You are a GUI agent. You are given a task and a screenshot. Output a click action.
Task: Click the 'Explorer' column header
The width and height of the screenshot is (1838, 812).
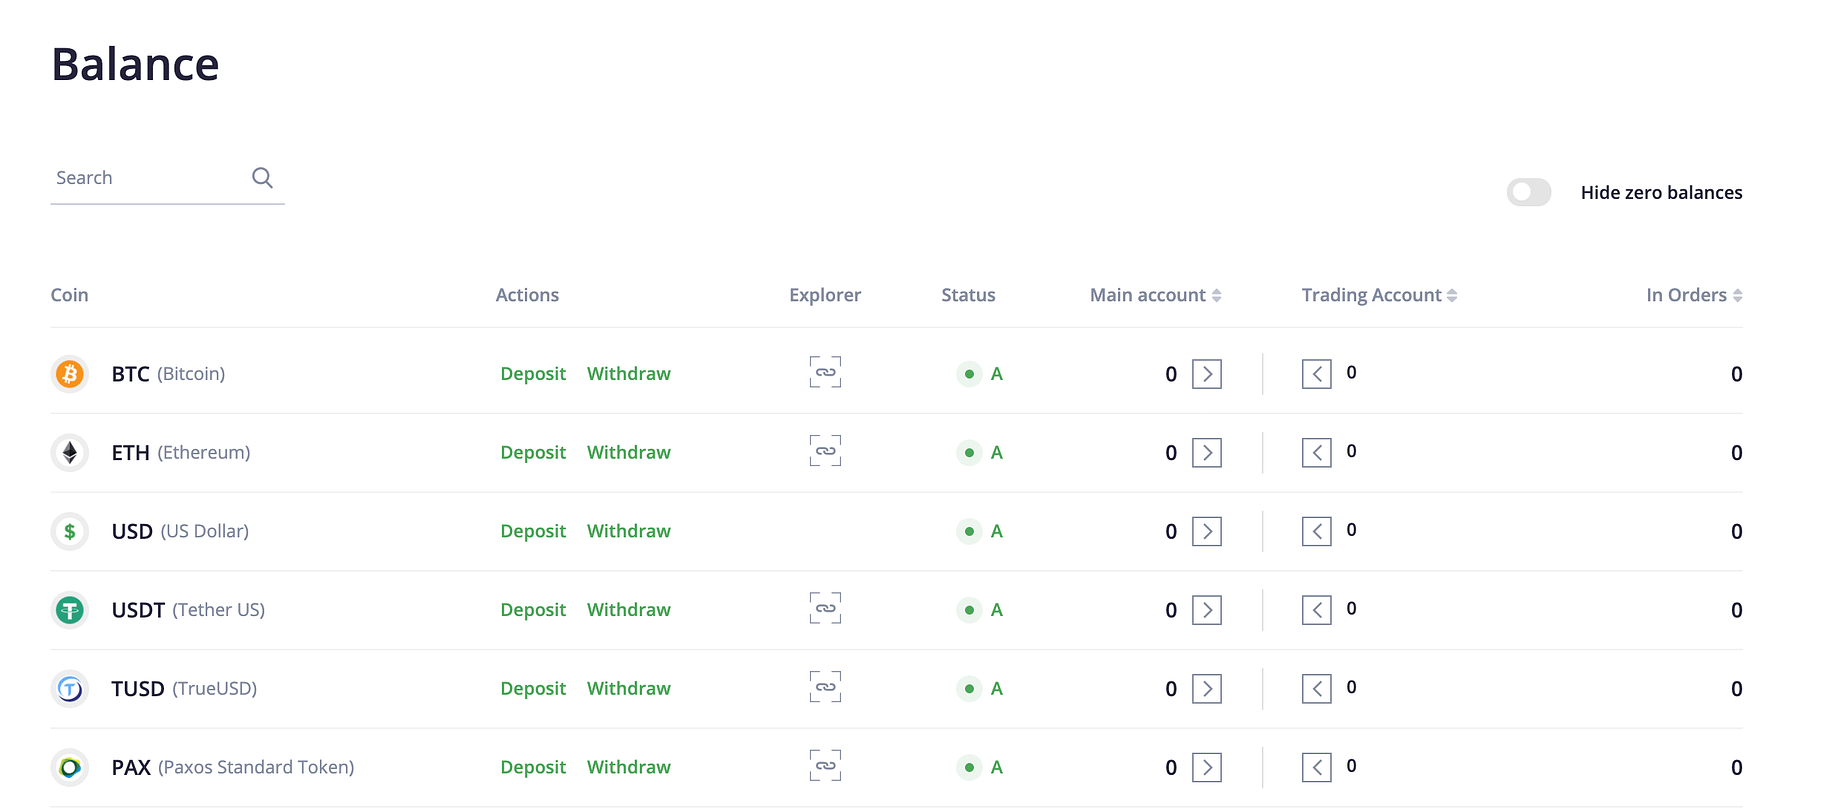click(x=825, y=295)
